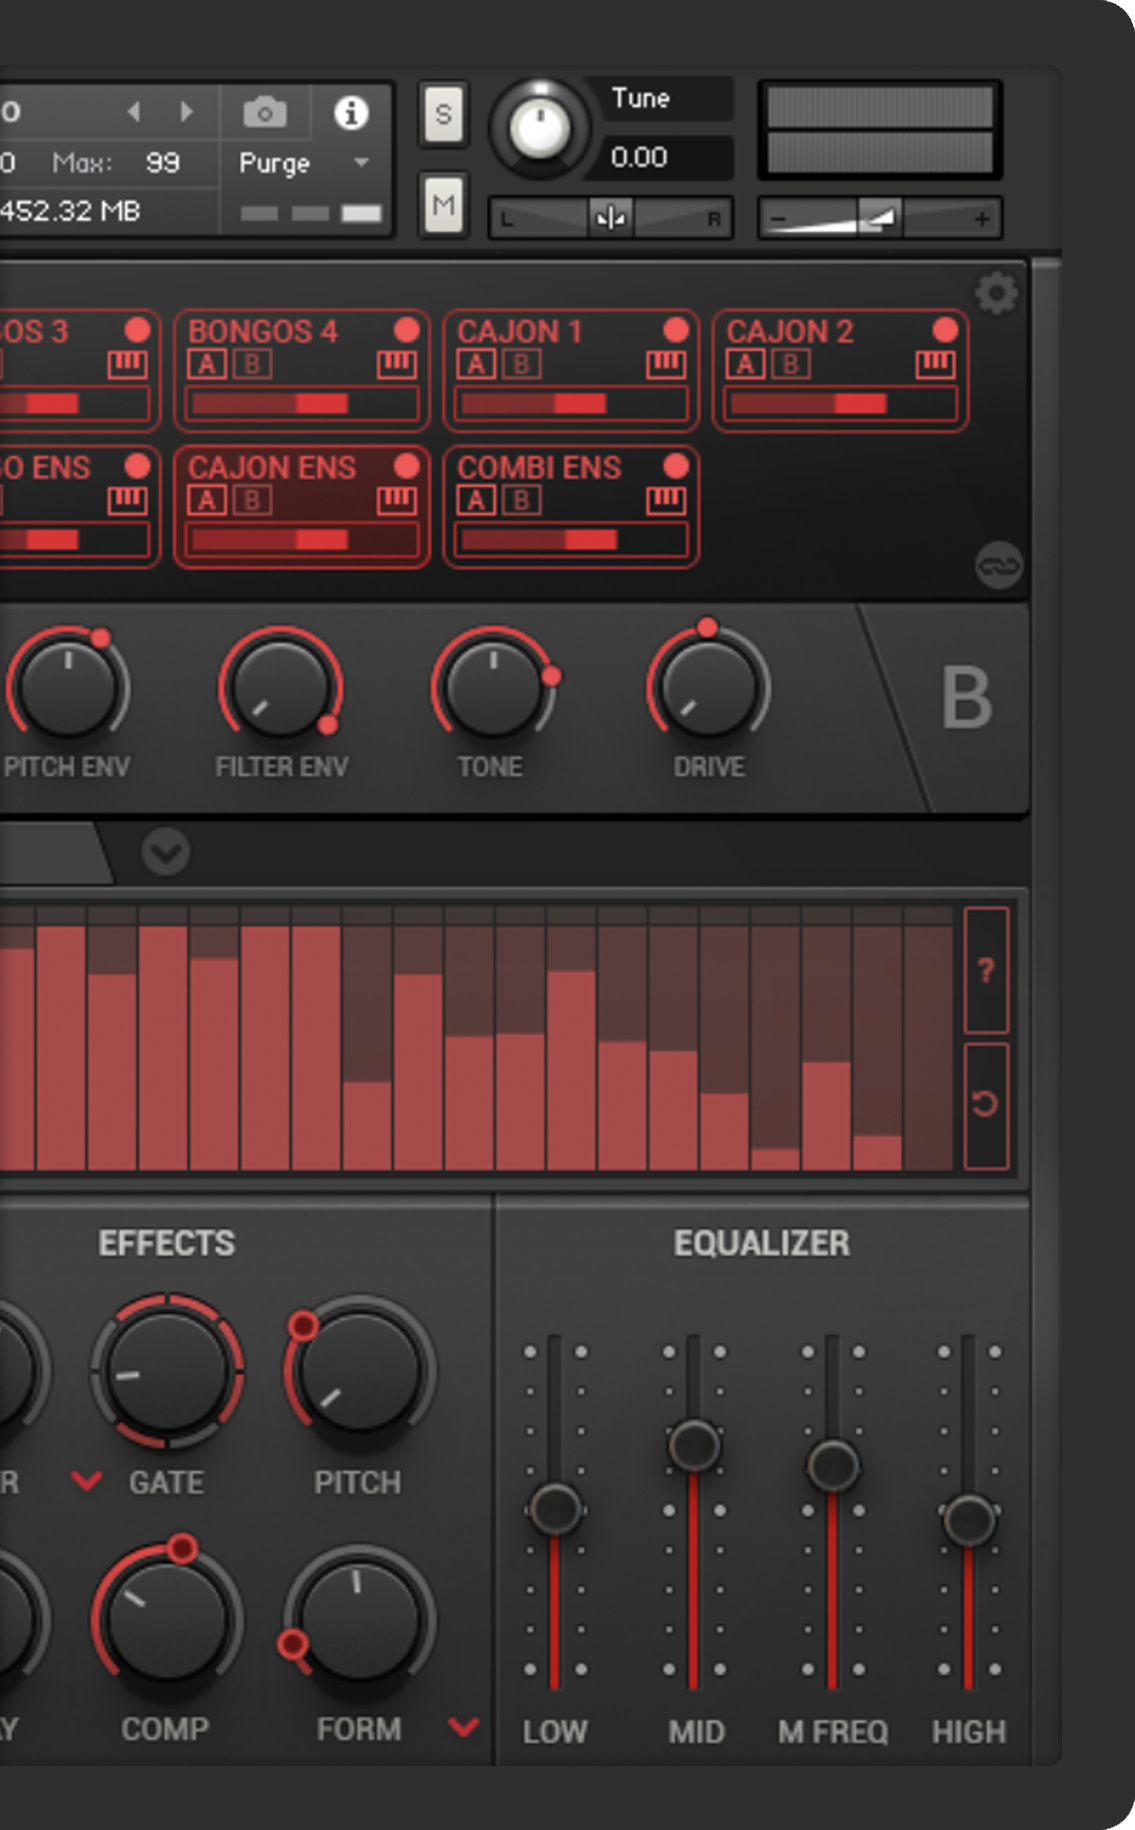The image size is (1135, 1830).
Task: Open the instrument info icon
Action: pyautogui.click(x=351, y=113)
